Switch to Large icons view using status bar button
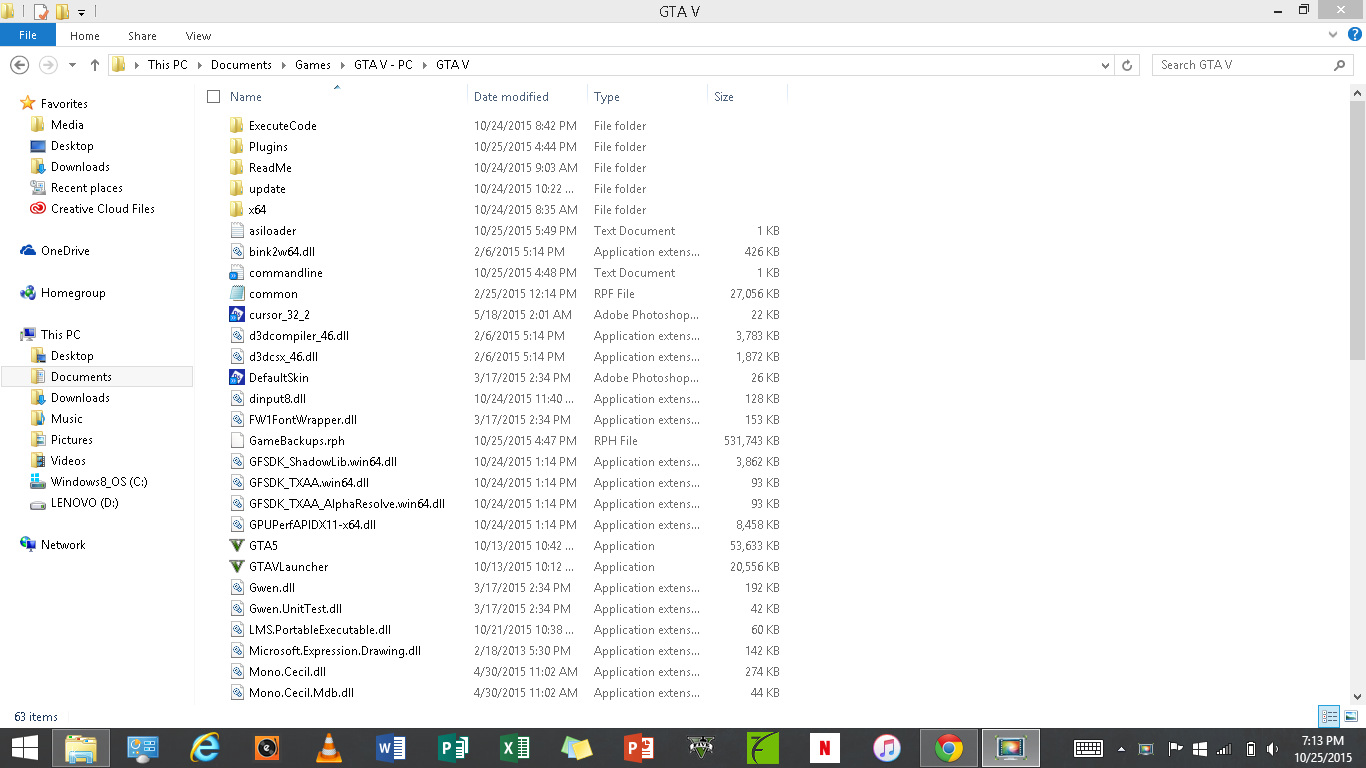The height and width of the screenshot is (768, 1366). click(1351, 716)
